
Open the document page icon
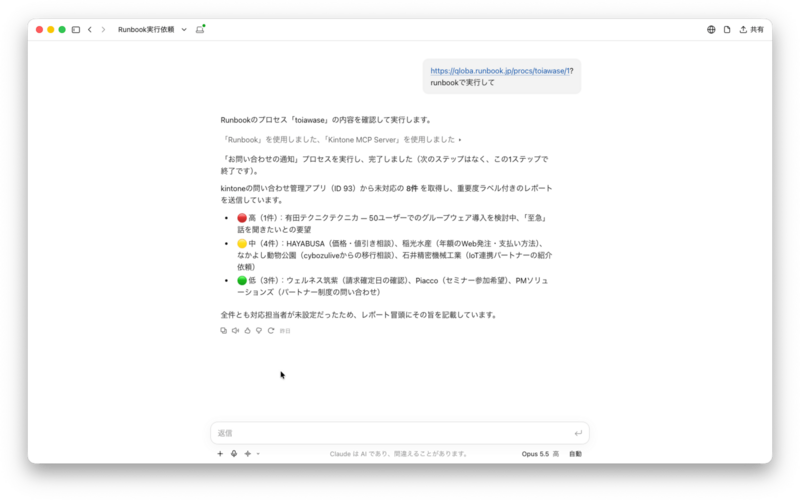click(x=727, y=30)
